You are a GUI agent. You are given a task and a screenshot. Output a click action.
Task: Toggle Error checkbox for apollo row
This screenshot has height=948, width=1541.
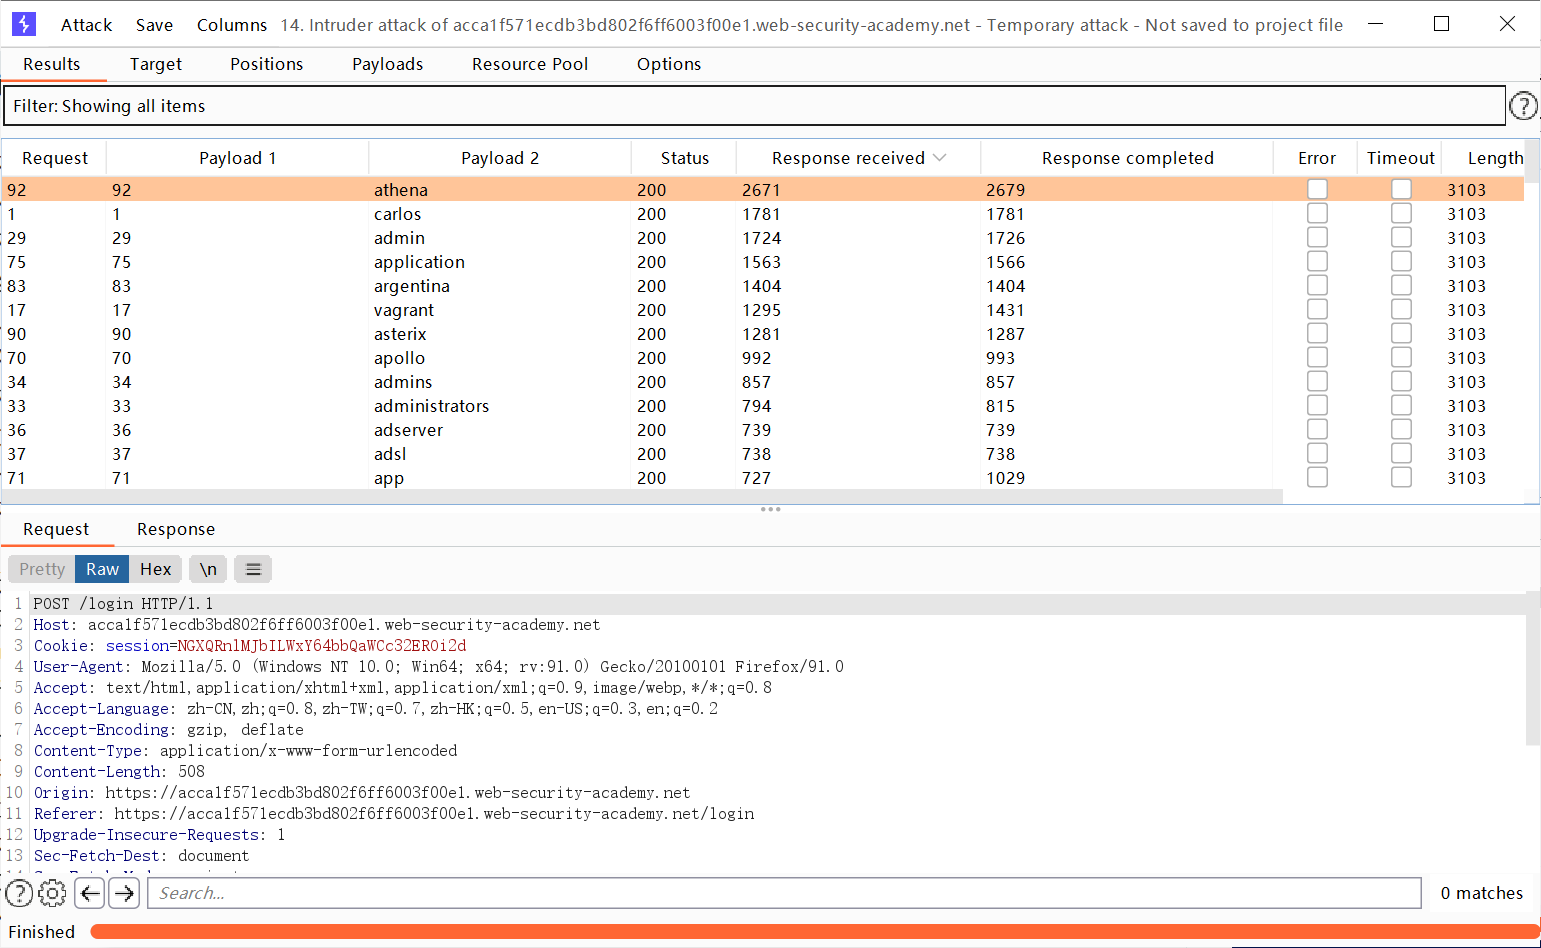tap(1317, 357)
